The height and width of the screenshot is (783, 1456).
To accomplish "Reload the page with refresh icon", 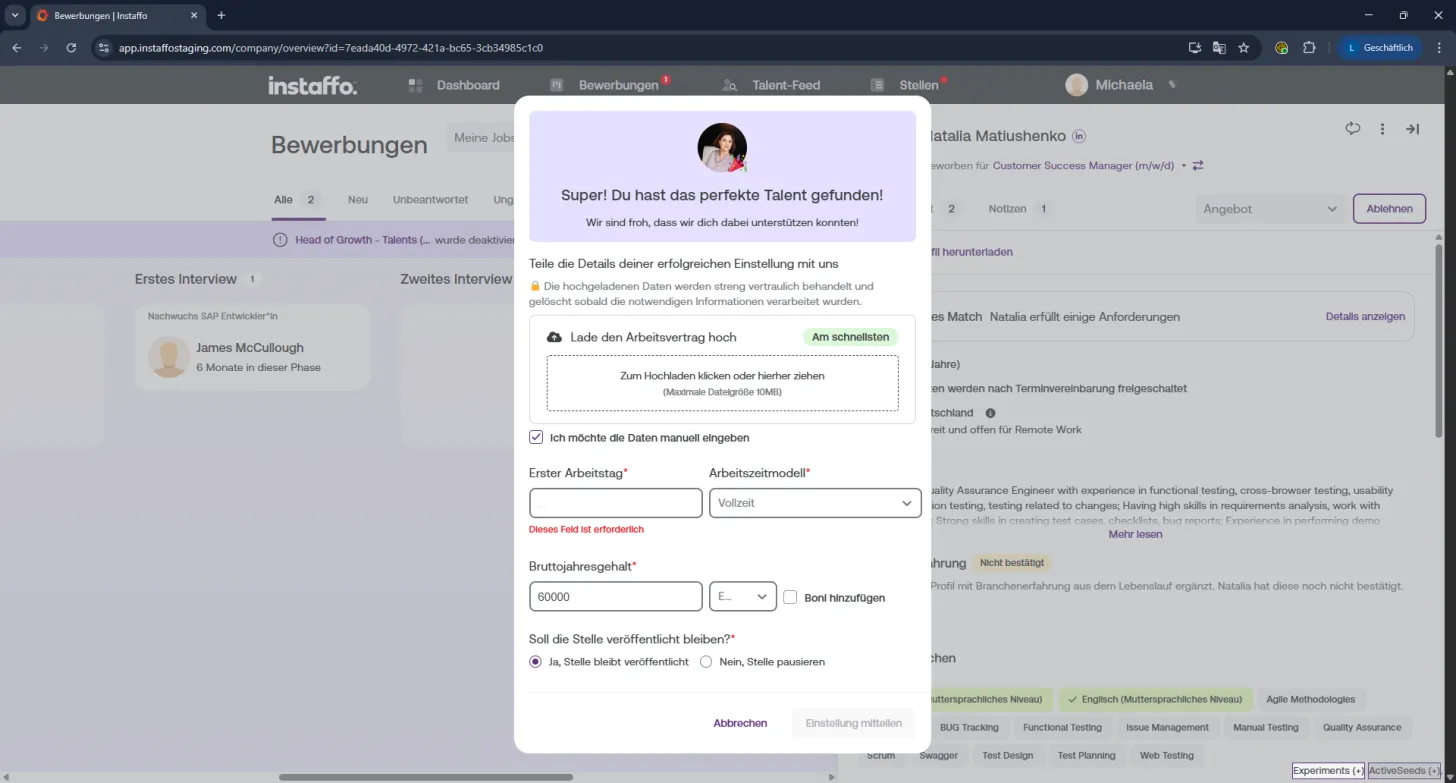I will [x=71, y=47].
